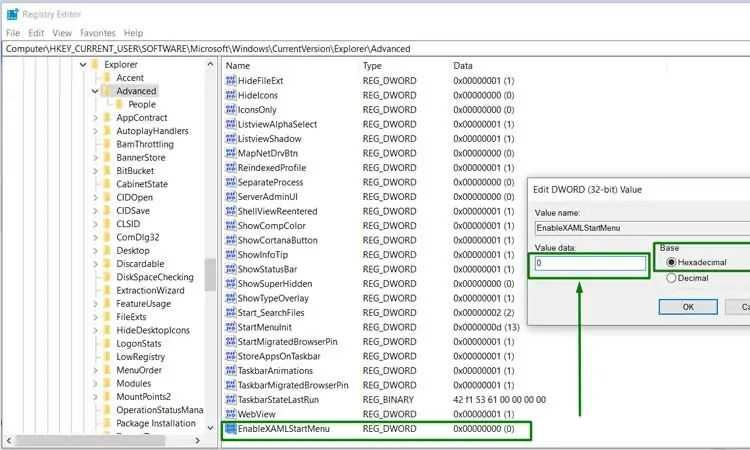Image resolution: width=750 pixels, height=450 pixels.
Task: Expand the BannerStore tree key
Action: pyautogui.click(x=95, y=157)
